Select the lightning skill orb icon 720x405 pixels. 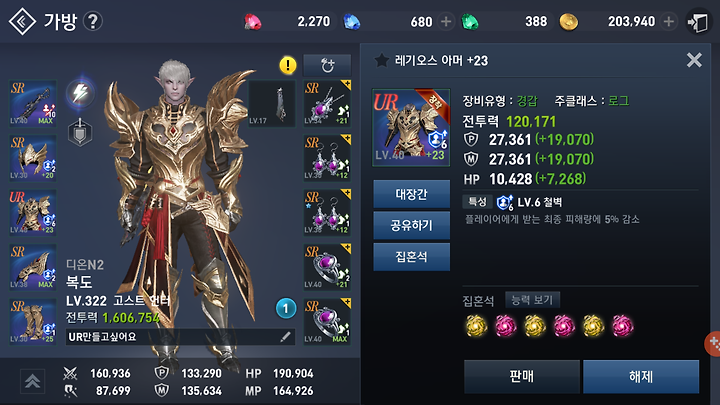[80, 93]
